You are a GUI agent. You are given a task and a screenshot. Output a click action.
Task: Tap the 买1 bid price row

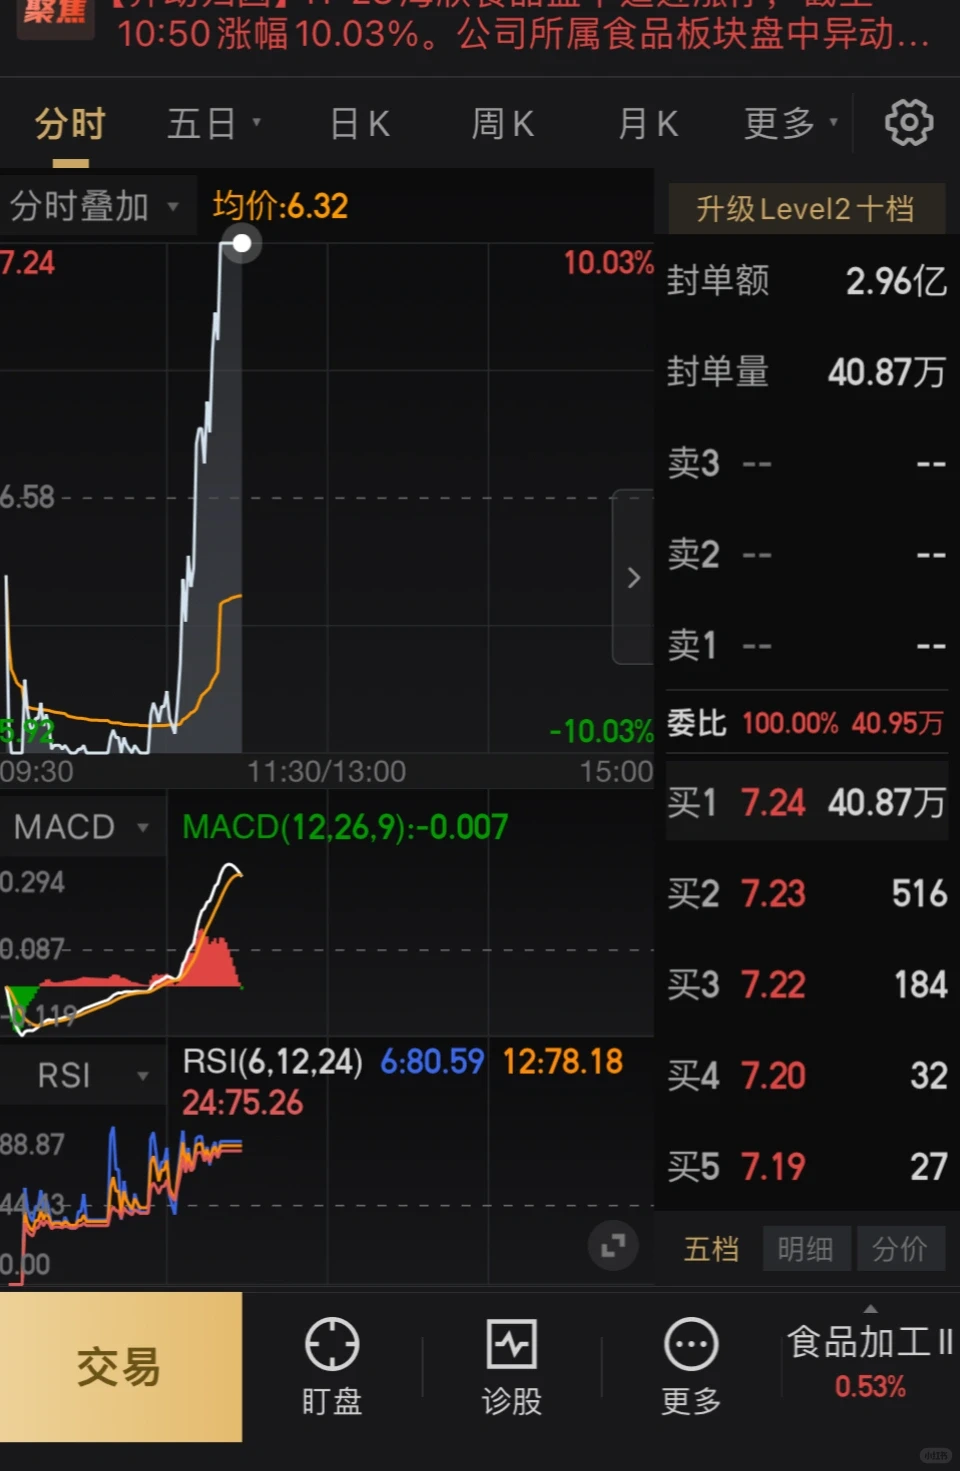pyautogui.click(x=806, y=803)
